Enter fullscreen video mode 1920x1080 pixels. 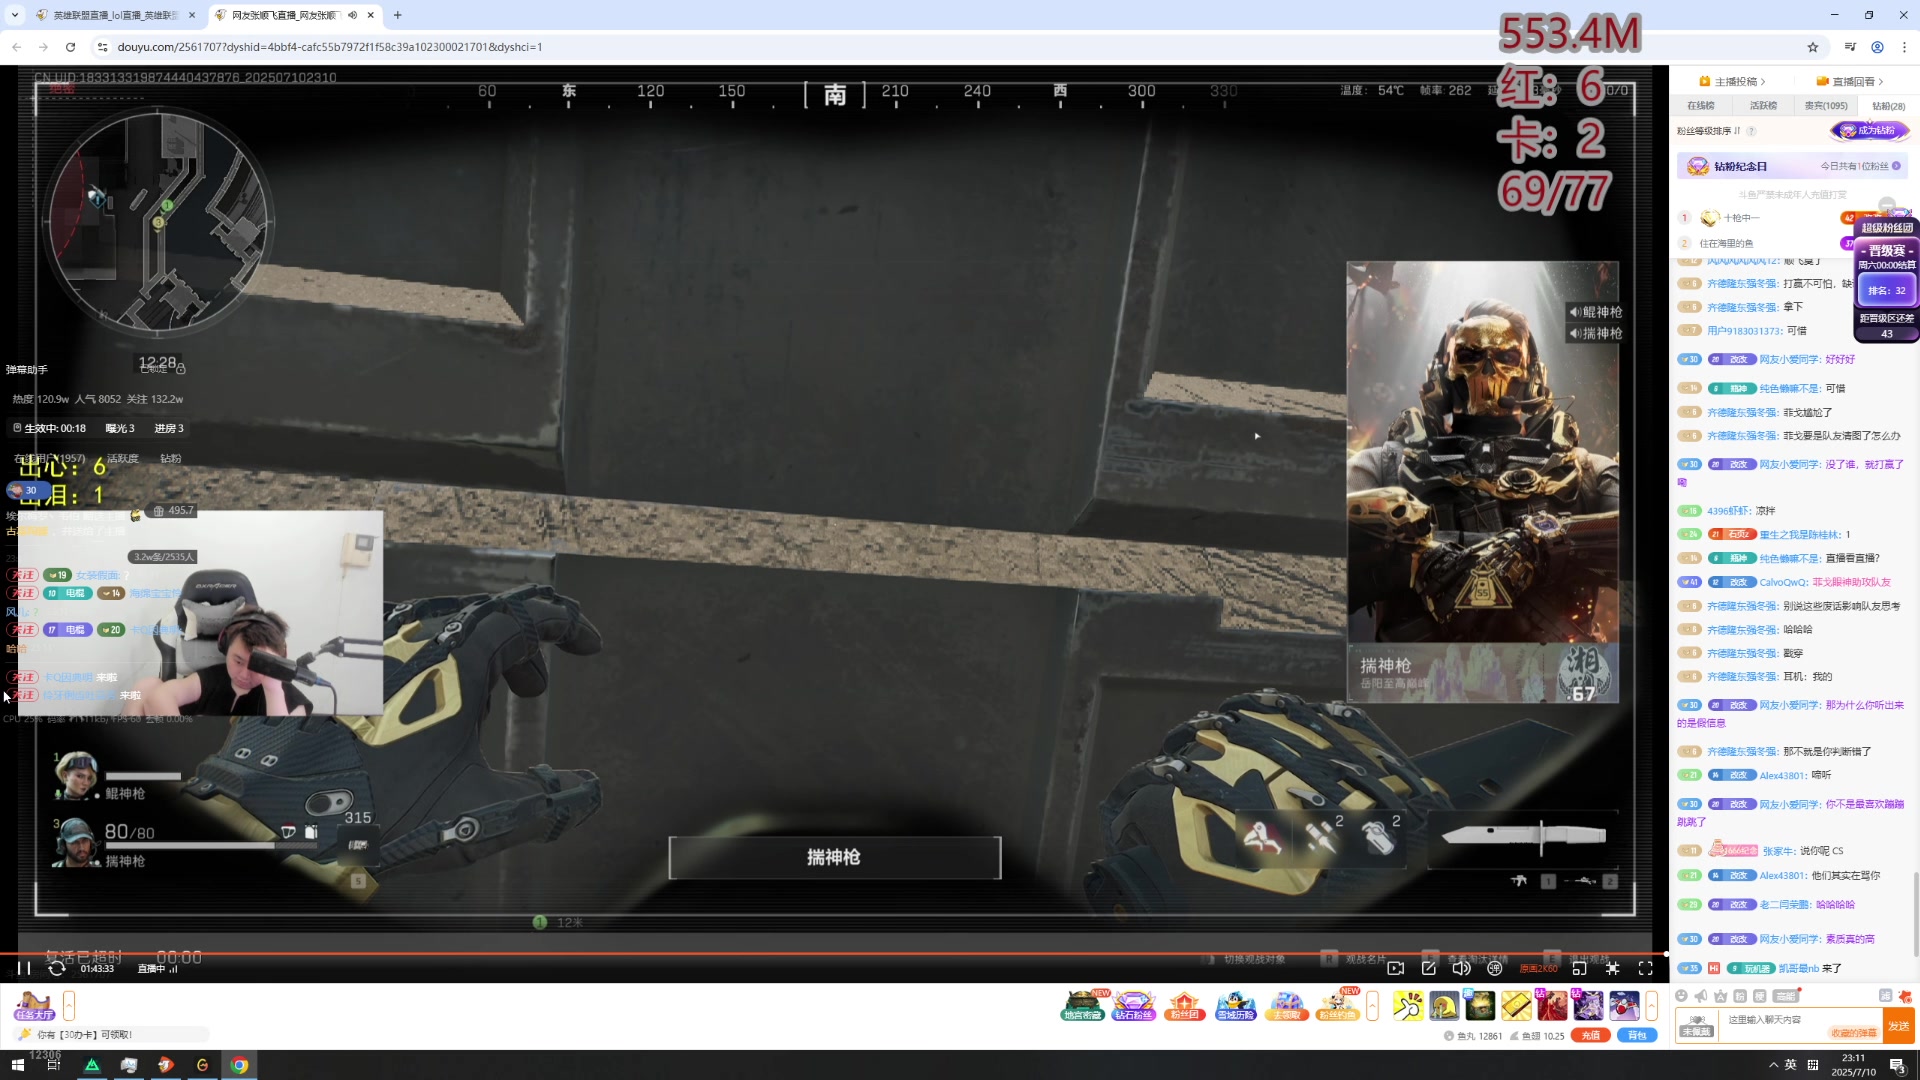(1646, 968)
